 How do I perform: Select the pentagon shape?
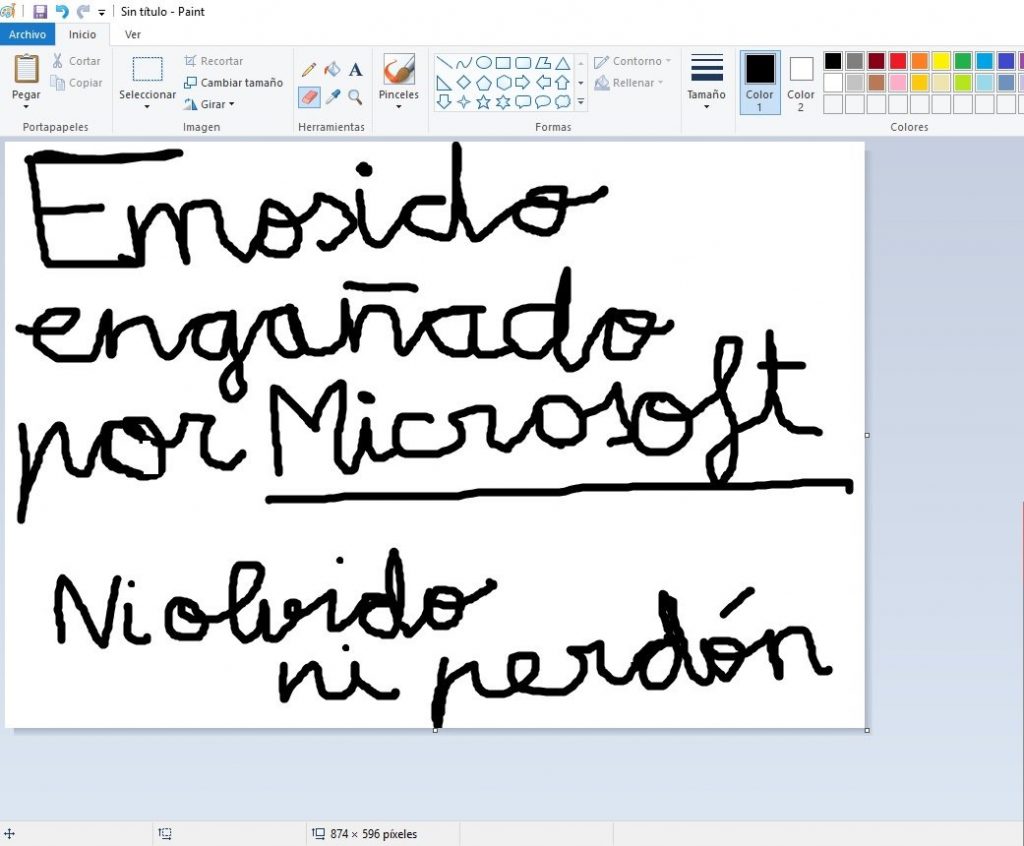[x=483, y=82]
